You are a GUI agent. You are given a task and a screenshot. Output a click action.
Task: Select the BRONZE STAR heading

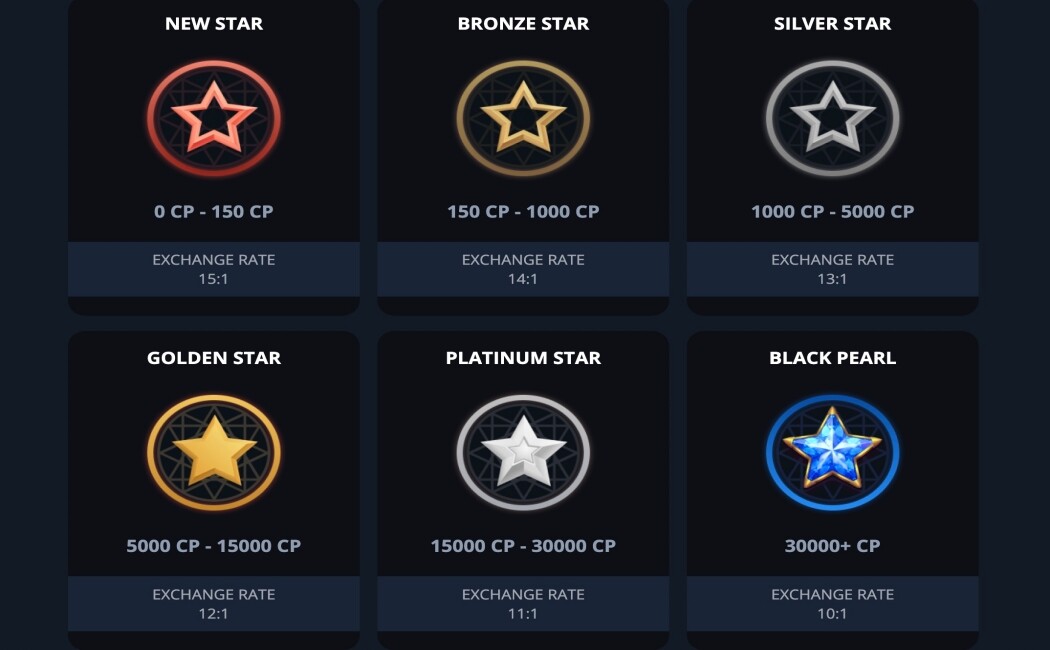(523, 24)
